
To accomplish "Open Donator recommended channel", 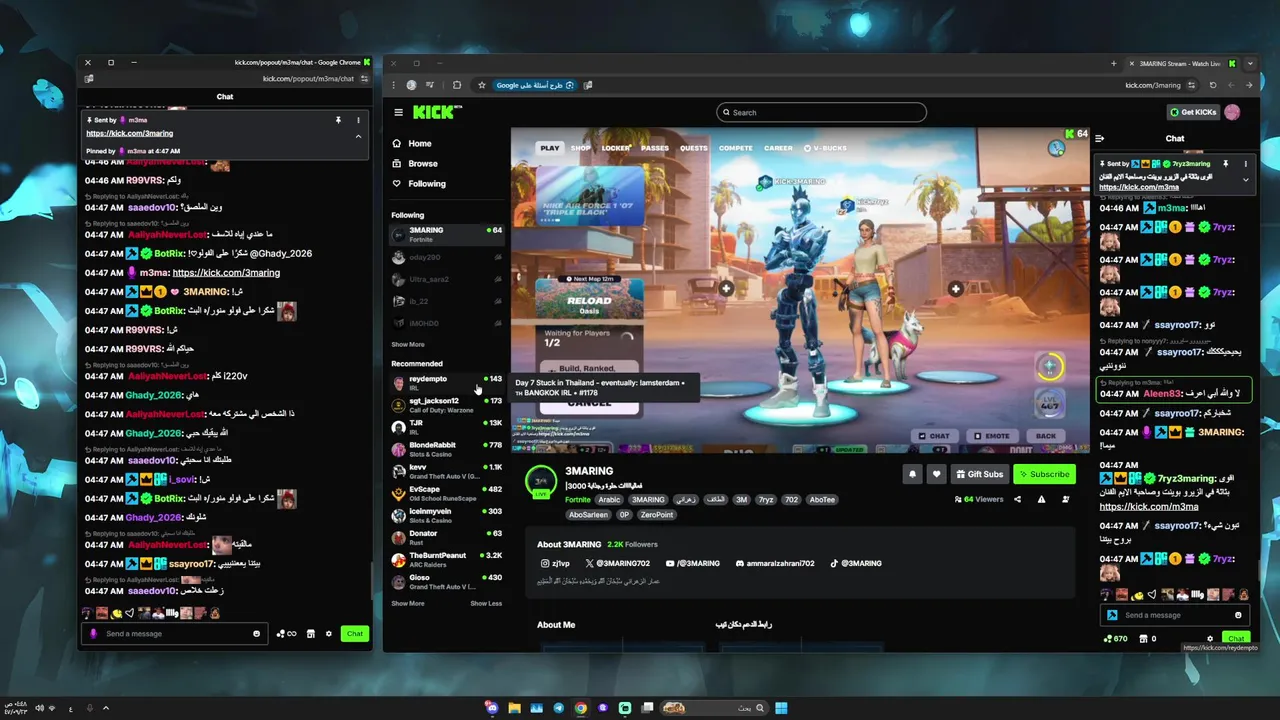I will (446, 537).
